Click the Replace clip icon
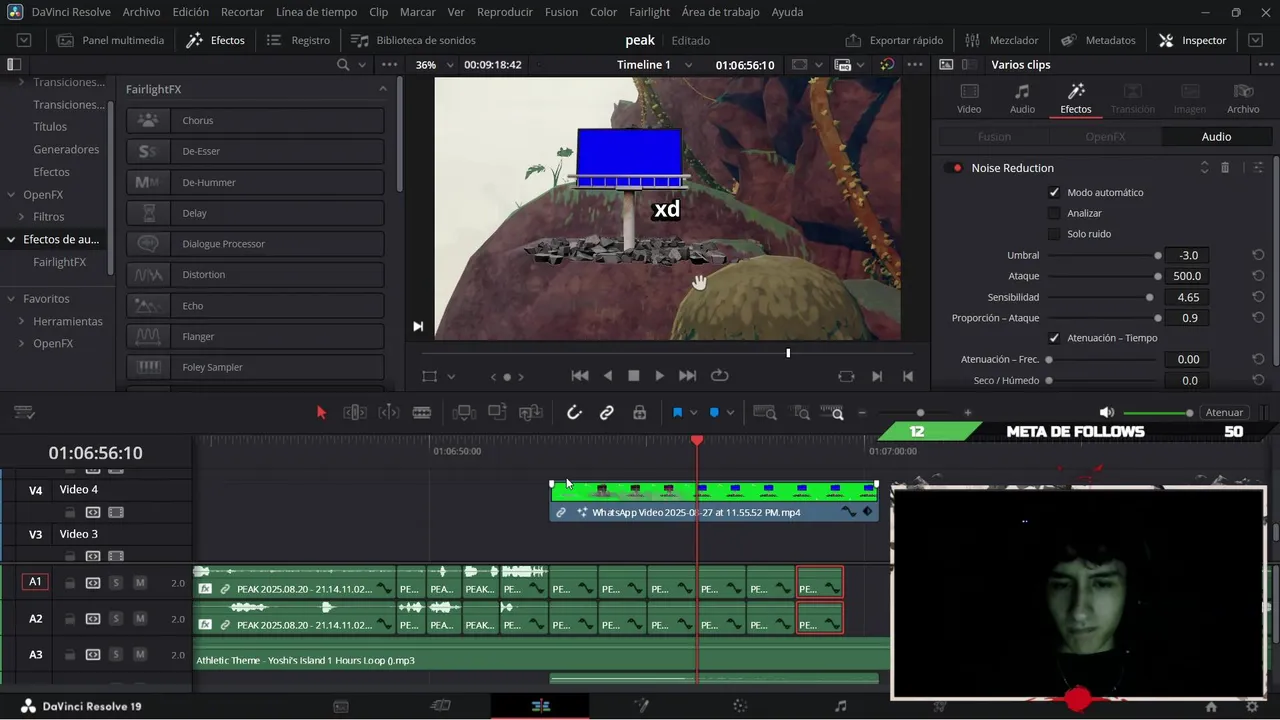Image resolution: width=1280 pixels, height=720 pixels. point(531,412)
